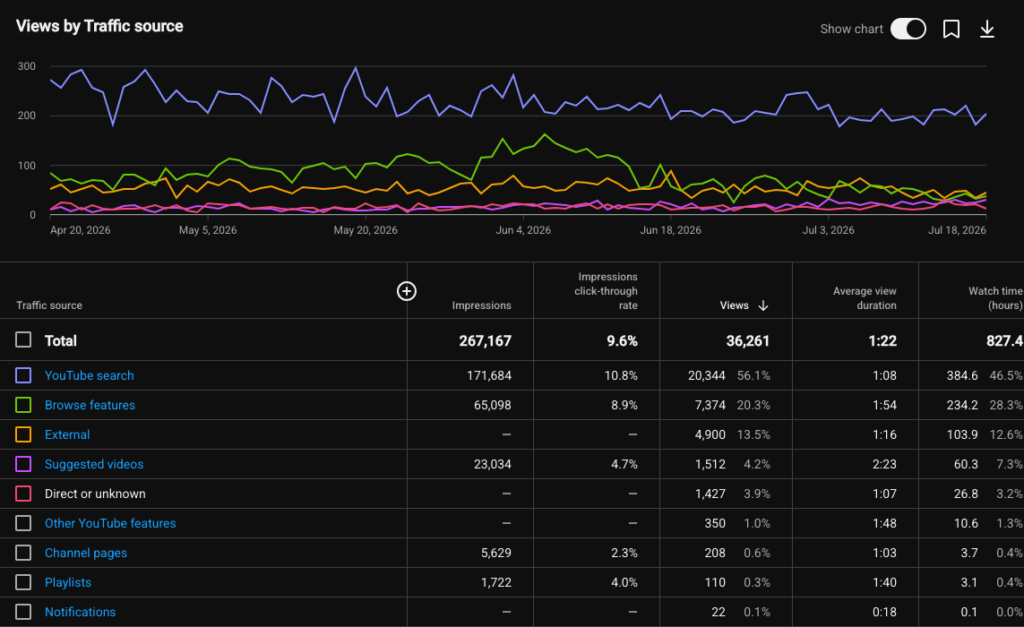Viewport: 1024px width, 627px height.
Task: Click the Views sort arrow
Action: [x=763, y=306]
